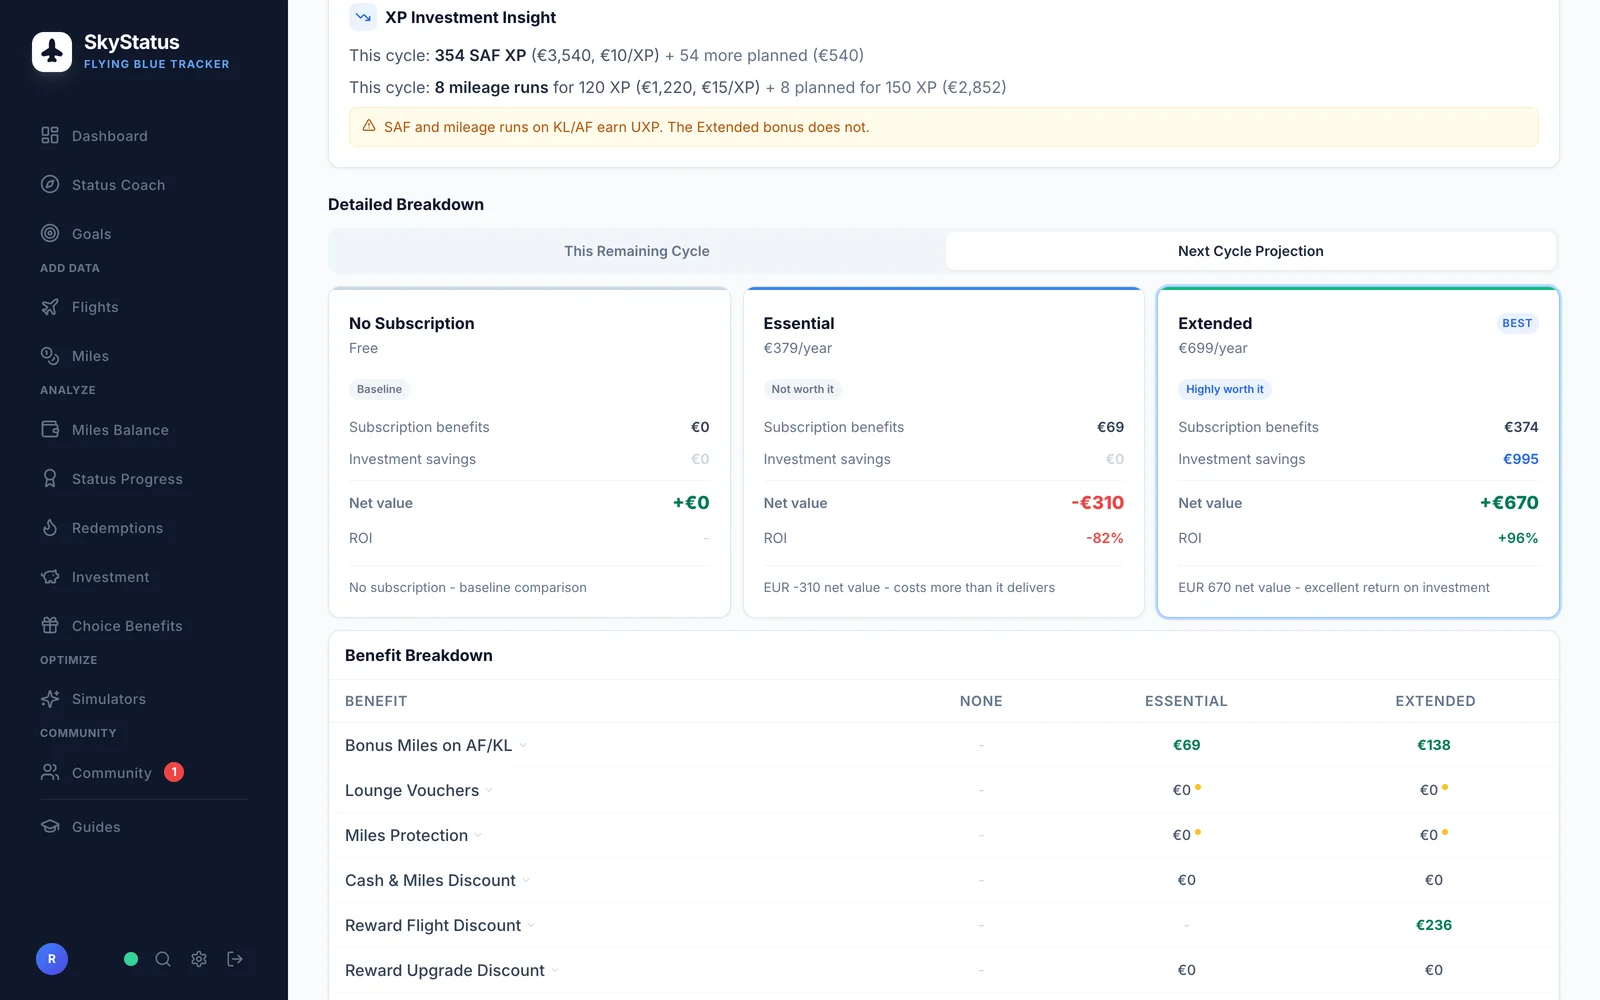Open Dashboard grid icon in sidebar
1600x1000 pixels.
click(50, 135)
